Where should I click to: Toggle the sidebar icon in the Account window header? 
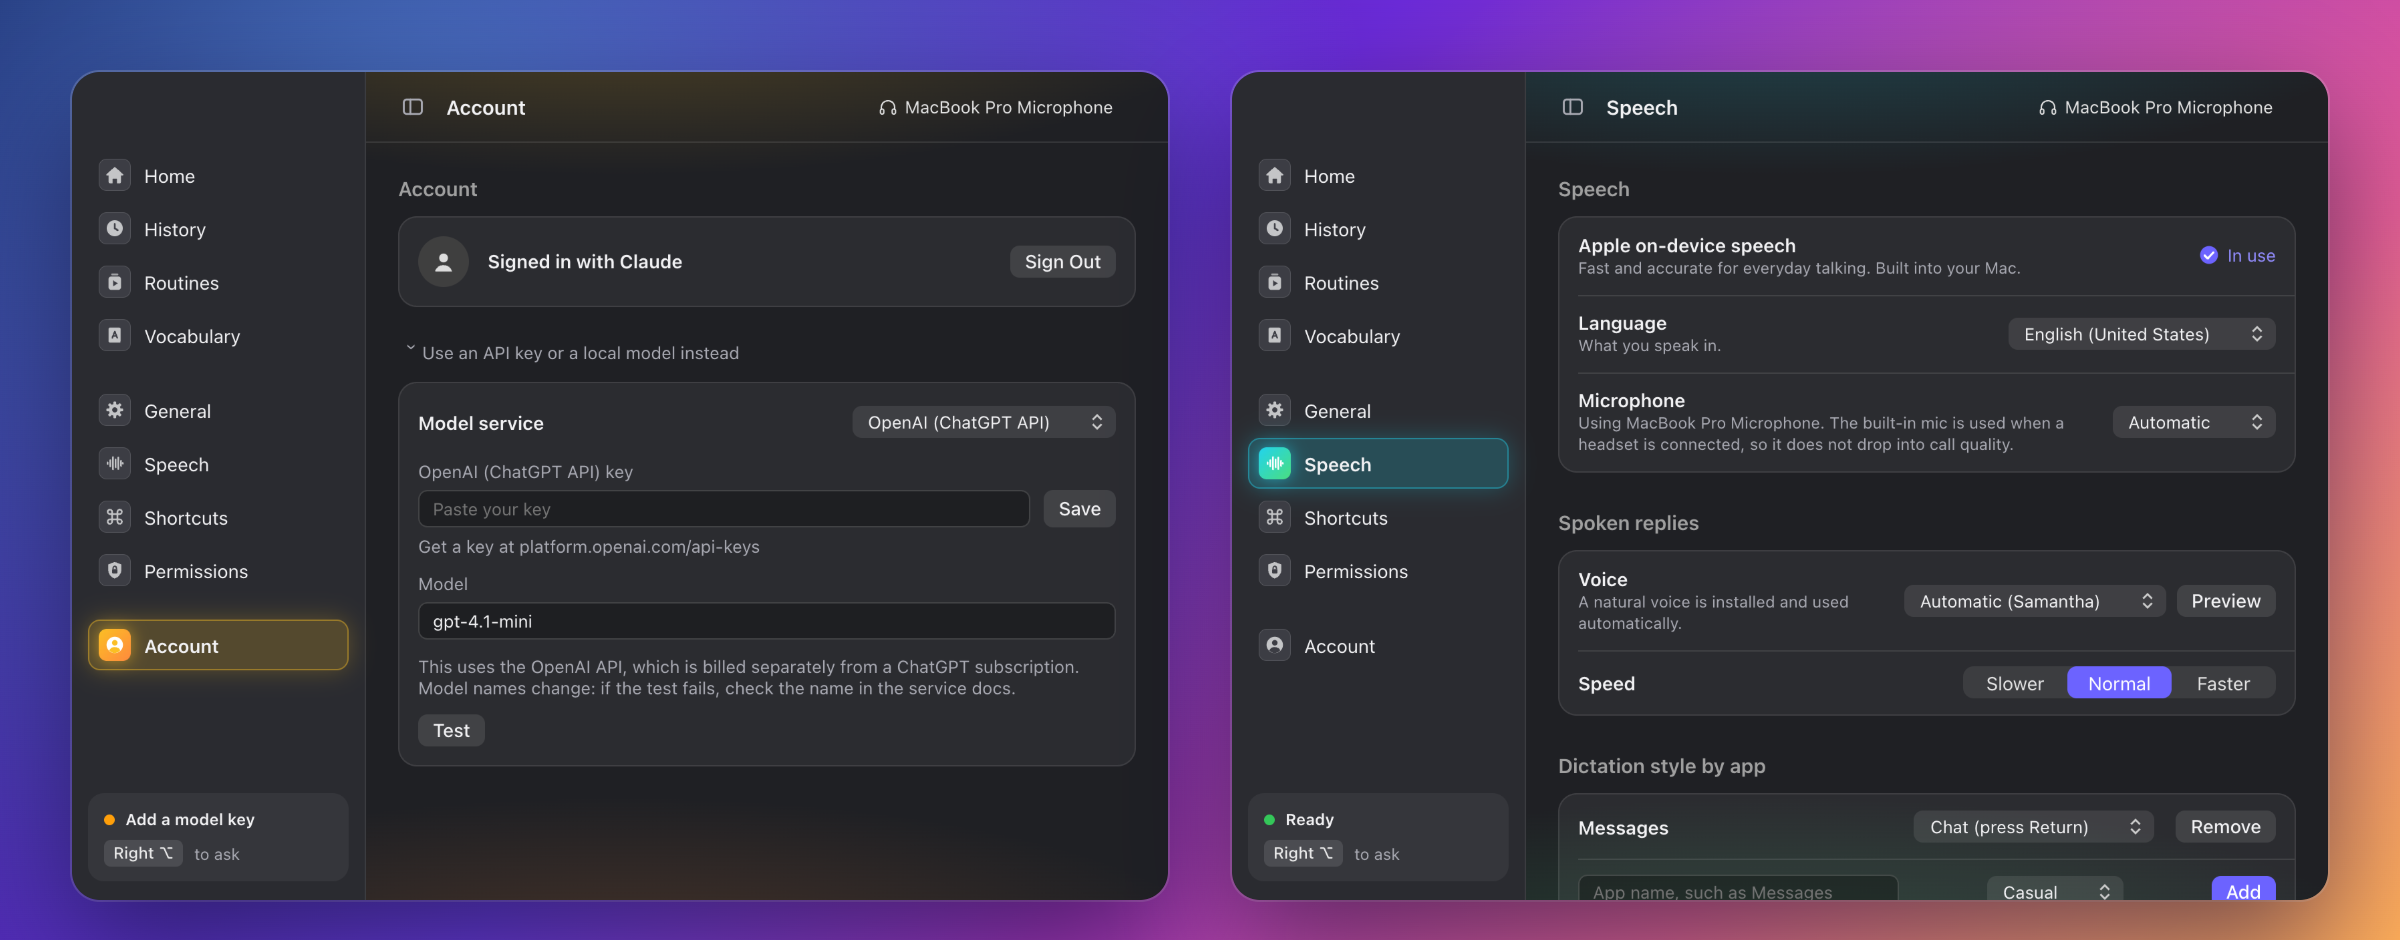[x=413, y=107]
